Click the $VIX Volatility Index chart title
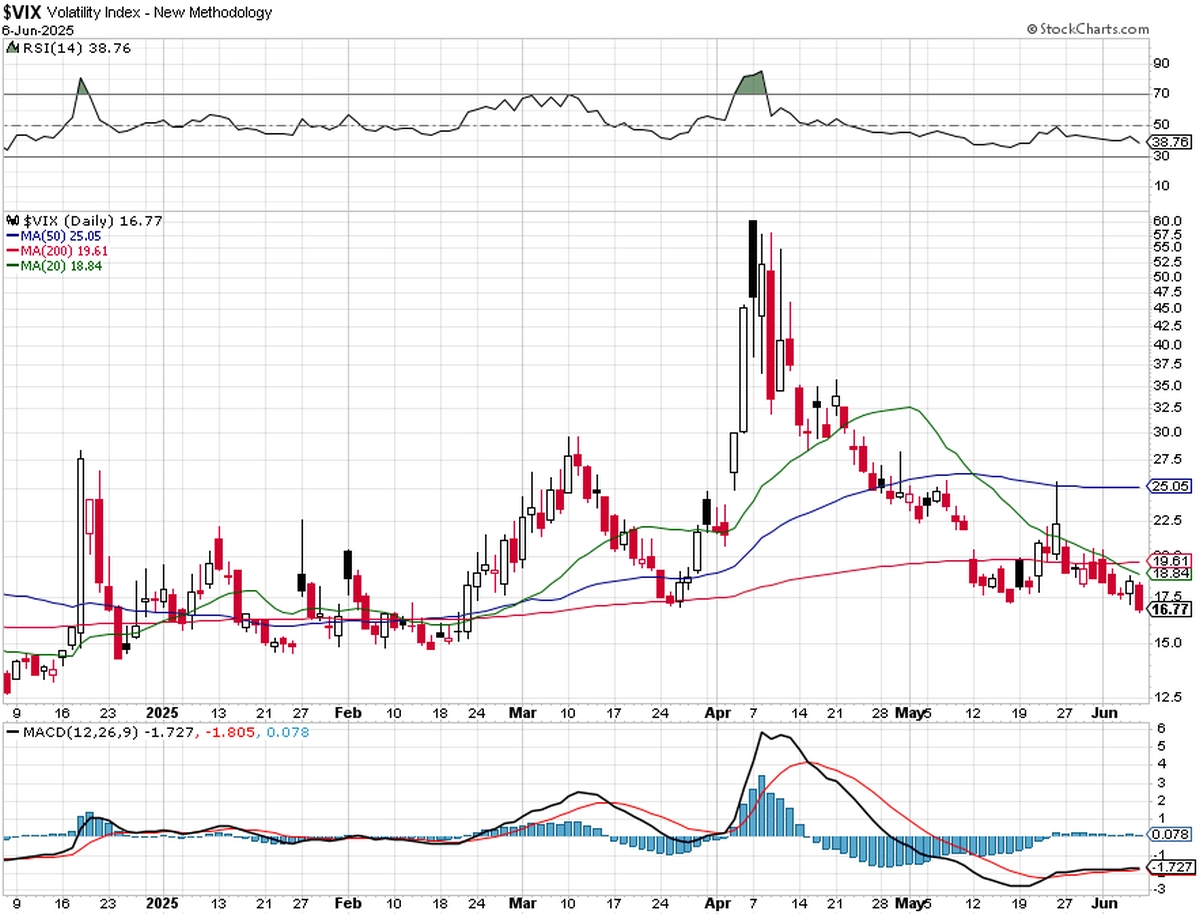Viewport: 1200px width, 915px height. 138,13
